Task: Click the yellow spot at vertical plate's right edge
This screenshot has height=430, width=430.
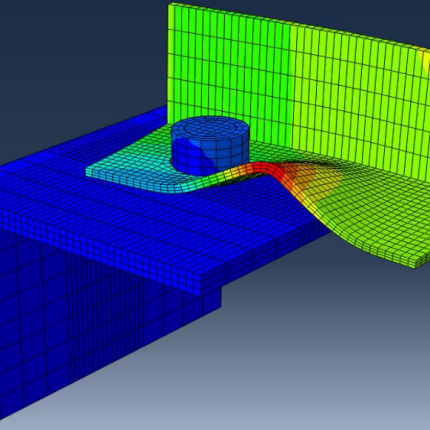Action: pyautogui.click(x=426, y=62)
